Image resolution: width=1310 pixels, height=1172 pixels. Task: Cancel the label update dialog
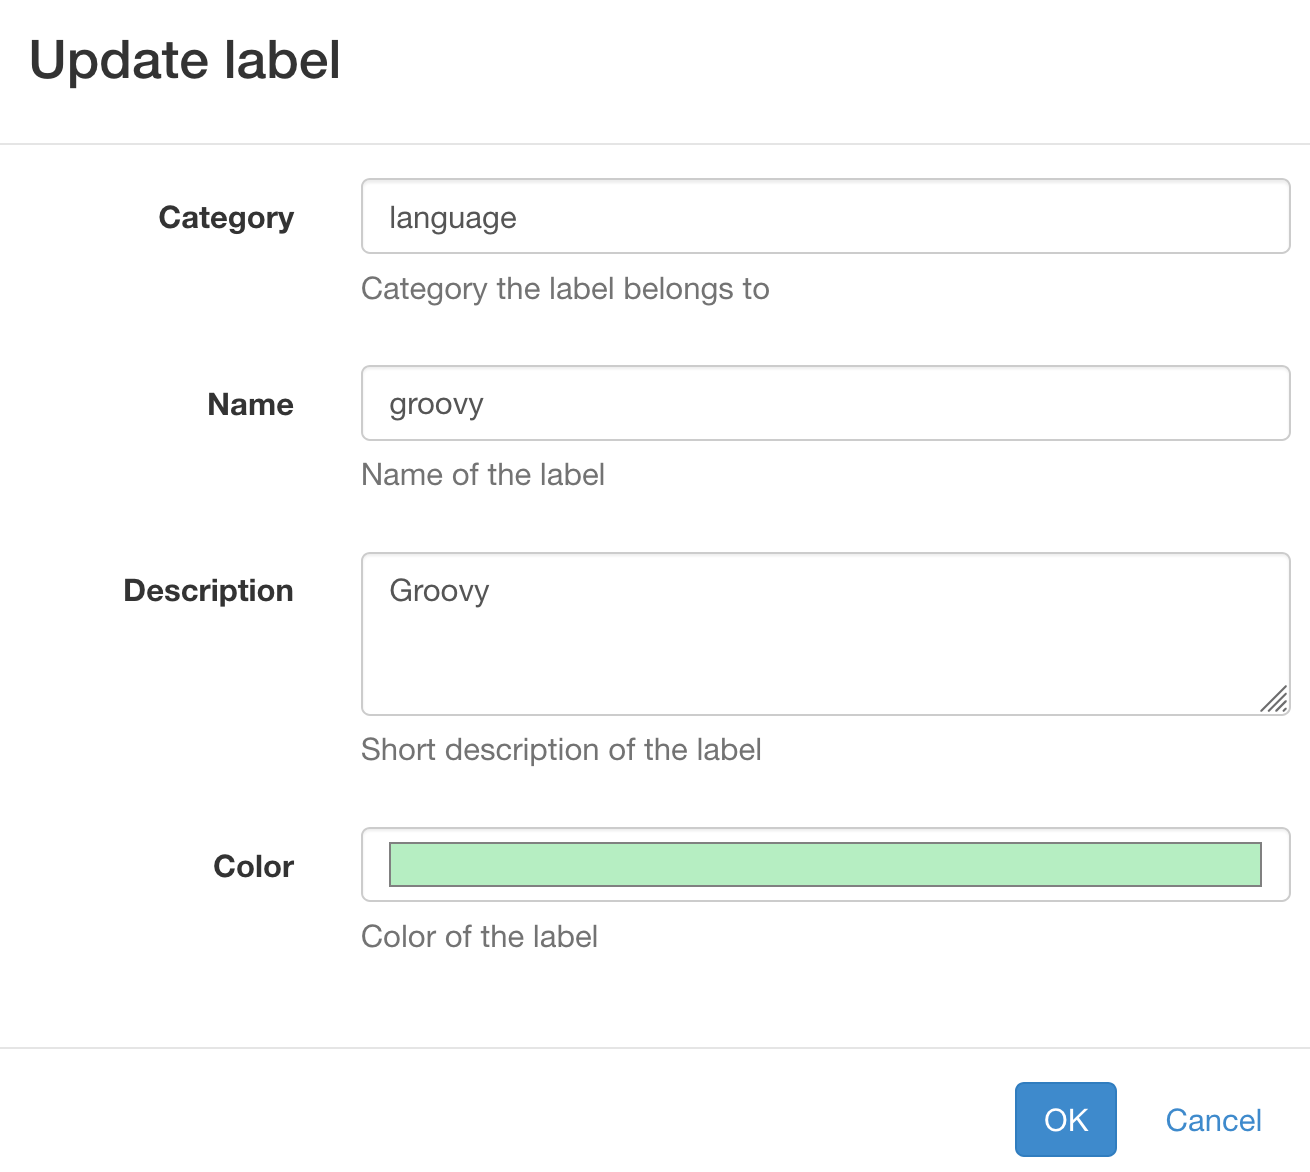[1213, 1120]
